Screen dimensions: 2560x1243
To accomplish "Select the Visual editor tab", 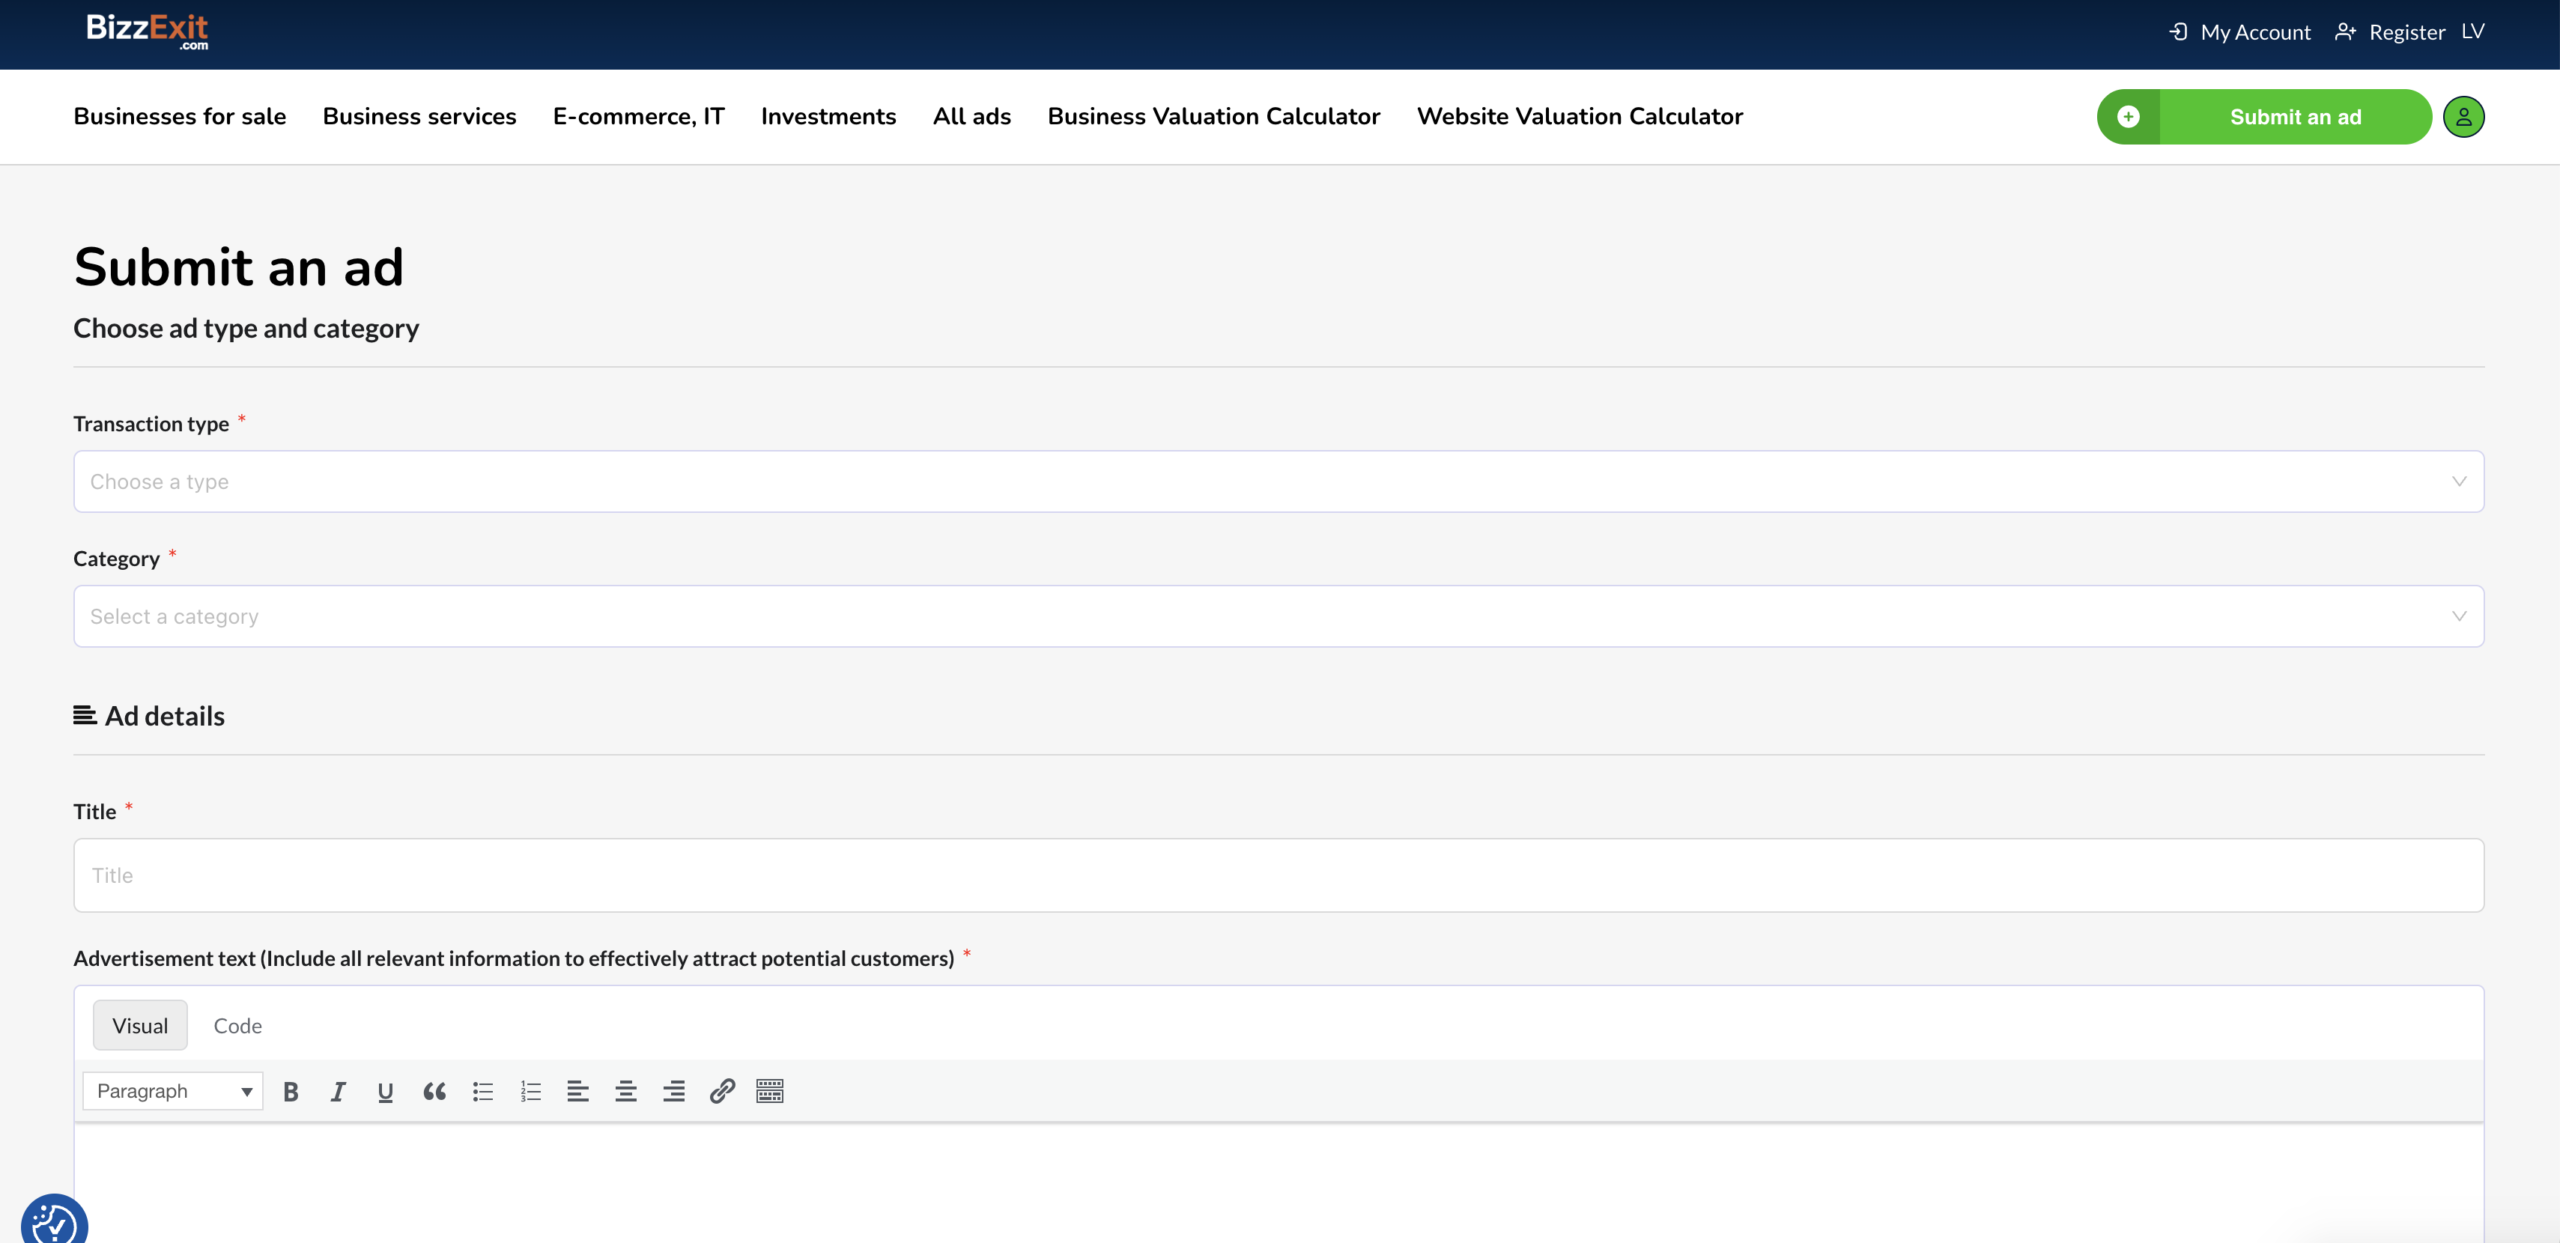I will (140, 1026).
